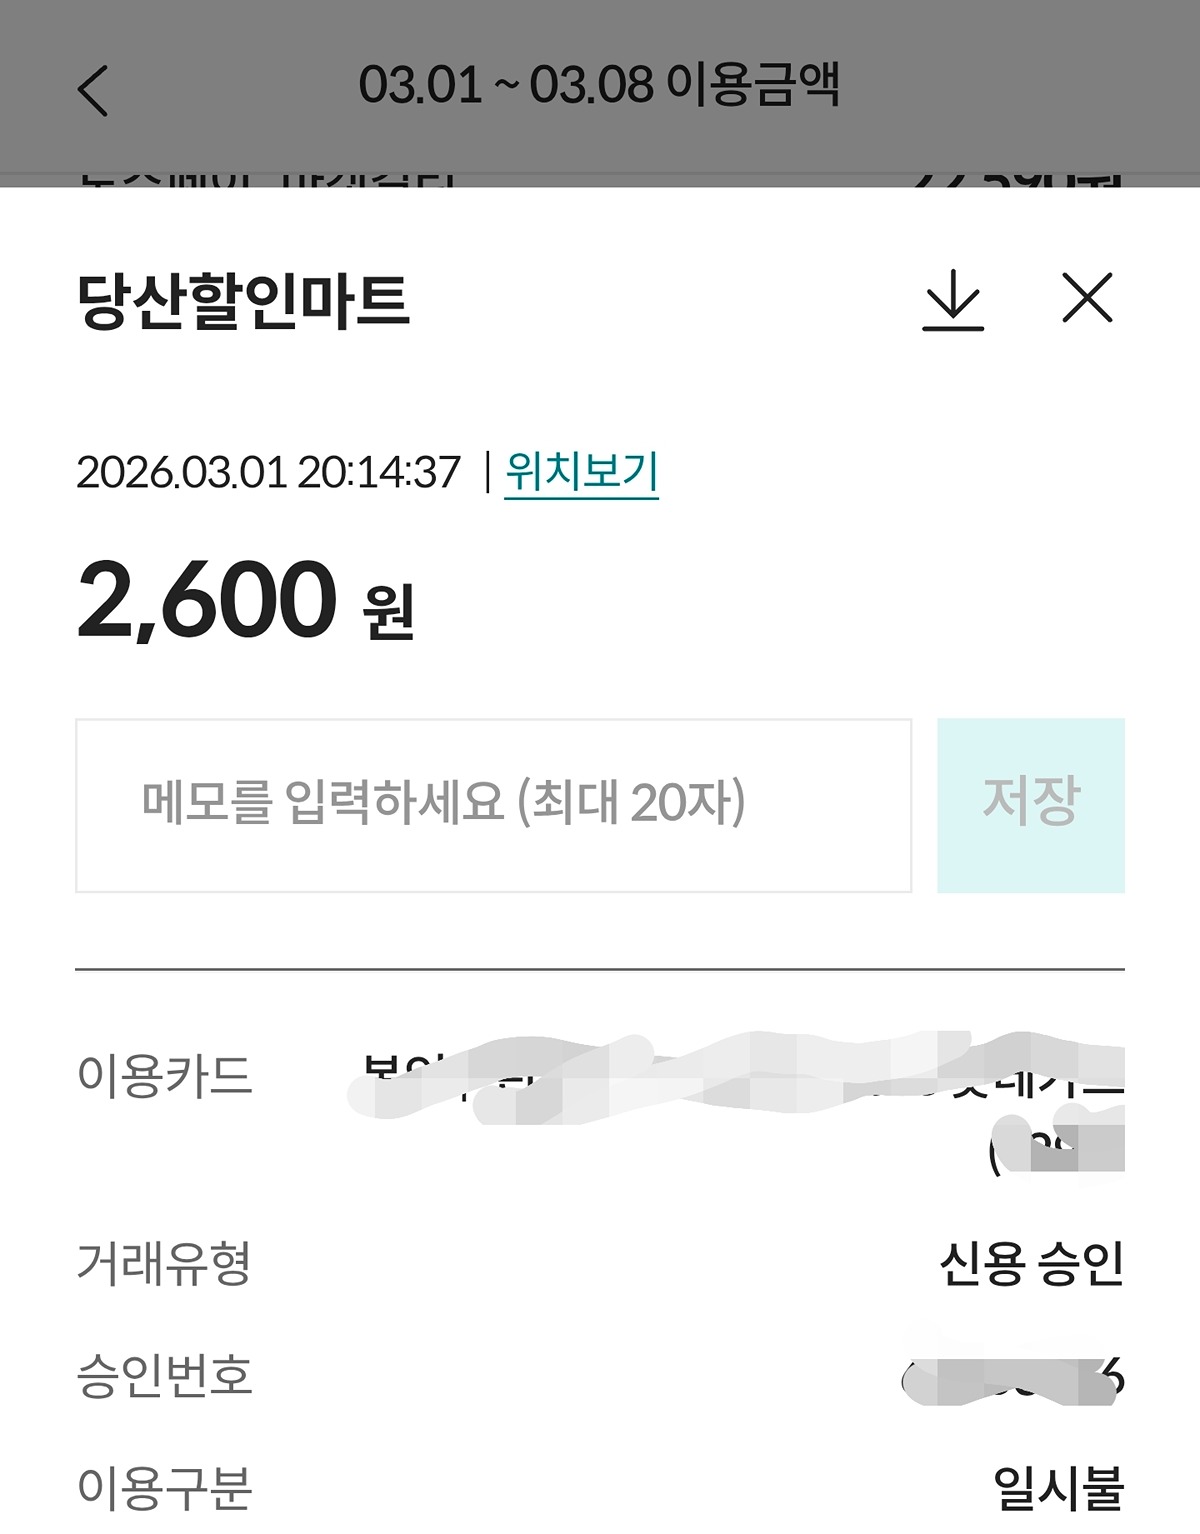Tap the masked card number in parentheses

pos(1057,1150)
